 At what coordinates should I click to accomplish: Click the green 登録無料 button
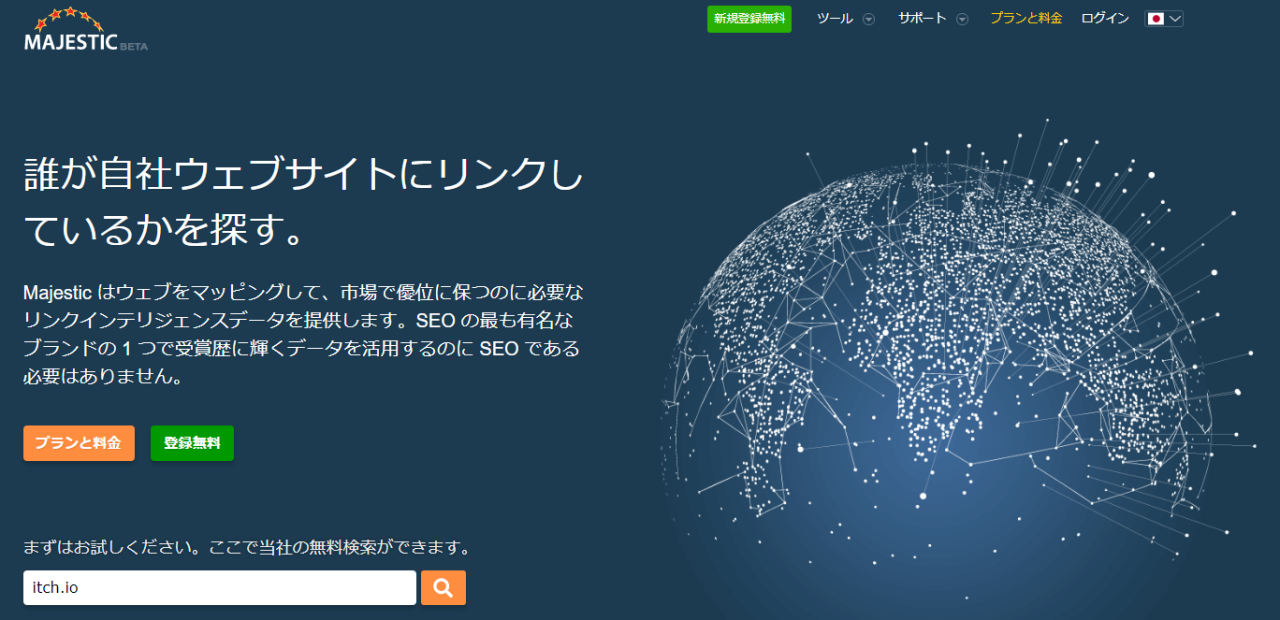pyautogui.click(x=192, y=443)
